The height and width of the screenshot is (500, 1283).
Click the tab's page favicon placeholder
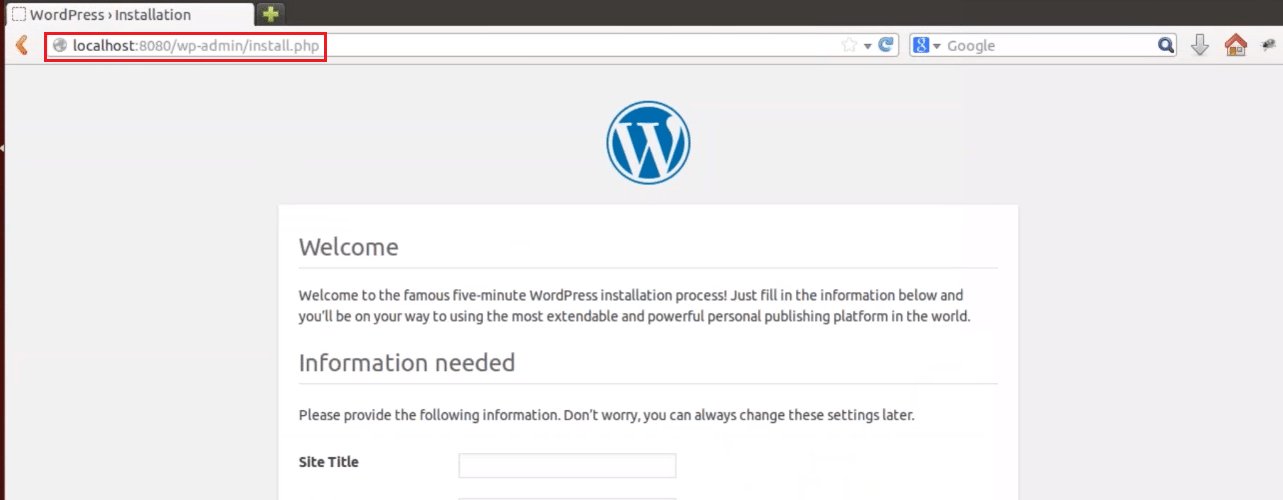click(x=18, y=15)
